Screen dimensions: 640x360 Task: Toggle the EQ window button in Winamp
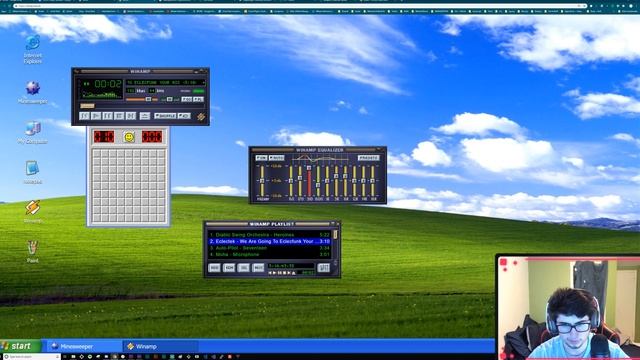[187, 99]
